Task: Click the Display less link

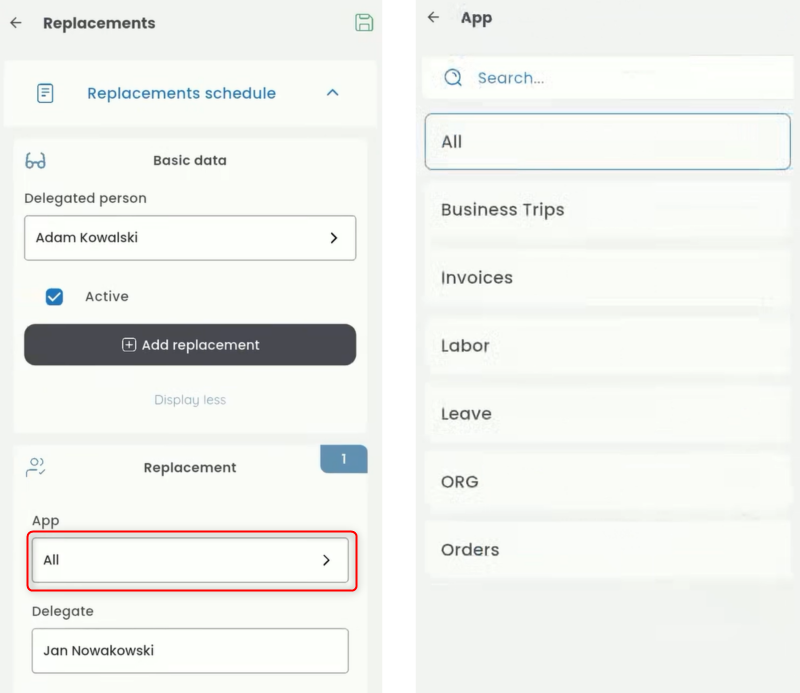Action: click(190, 400)
